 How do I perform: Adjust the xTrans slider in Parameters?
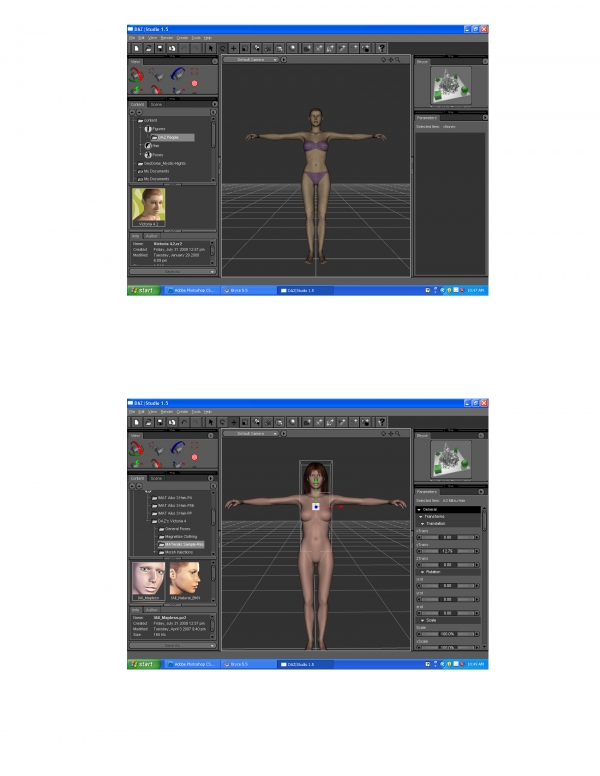(x=448, y=537)
